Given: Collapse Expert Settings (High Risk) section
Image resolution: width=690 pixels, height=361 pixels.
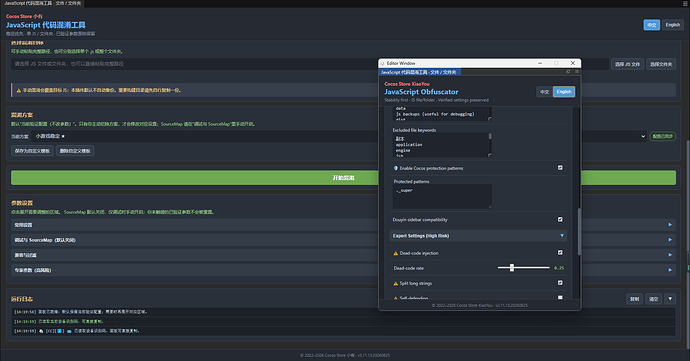Looking at the screenshot, I should [478, 236].
